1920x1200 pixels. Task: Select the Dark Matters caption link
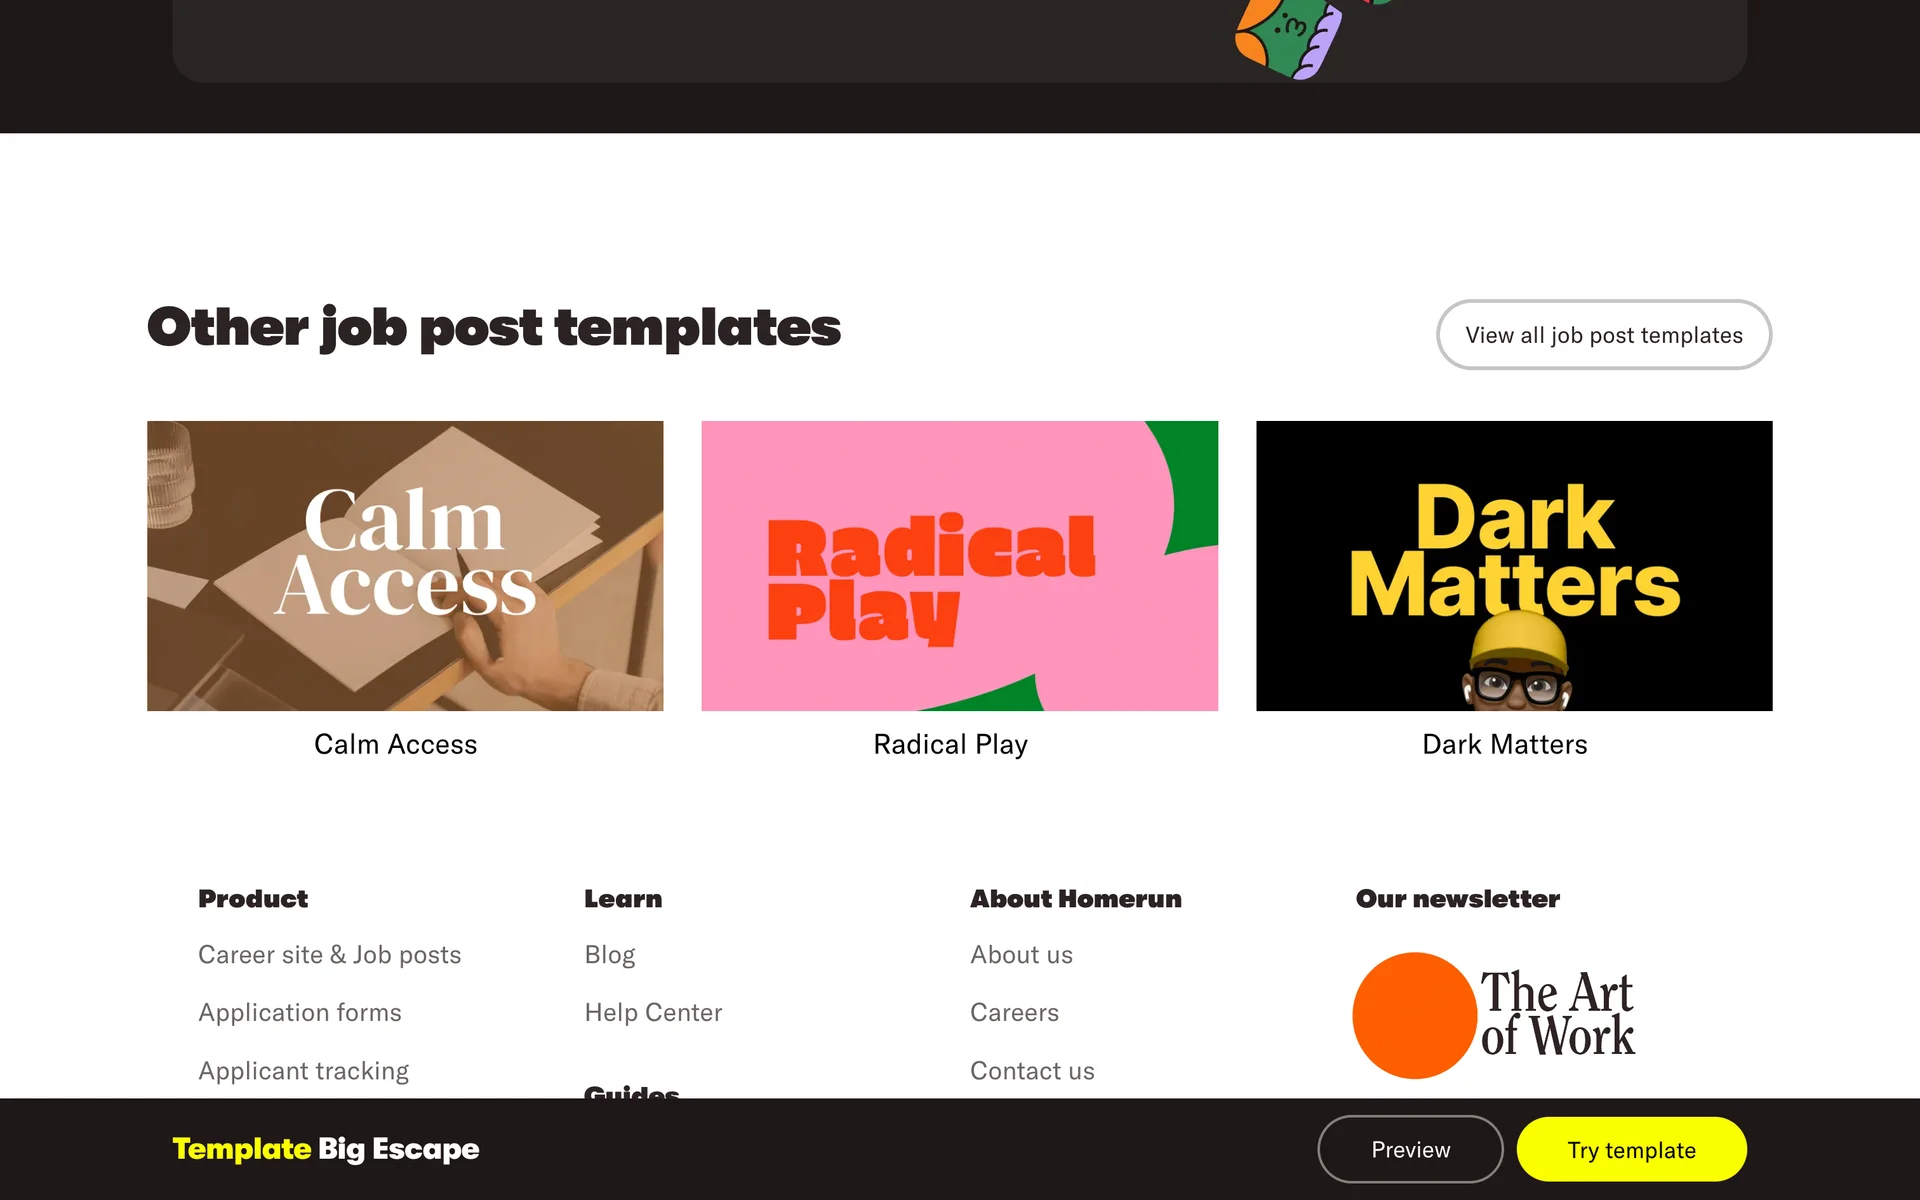coord(1504,744)
